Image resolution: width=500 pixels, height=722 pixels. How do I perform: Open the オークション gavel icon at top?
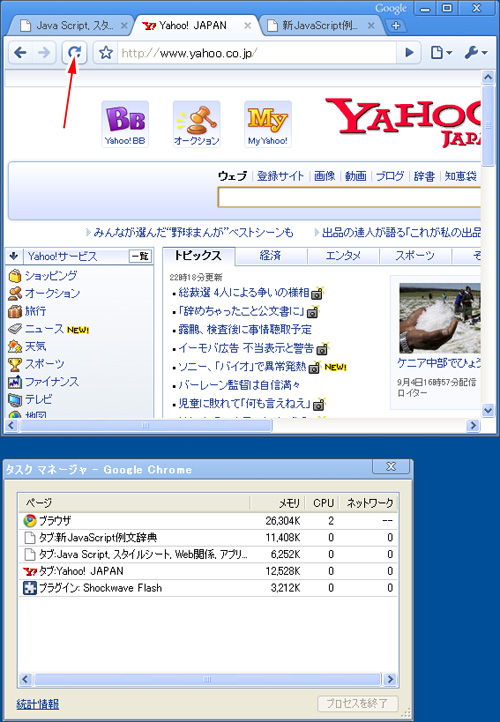197,124
